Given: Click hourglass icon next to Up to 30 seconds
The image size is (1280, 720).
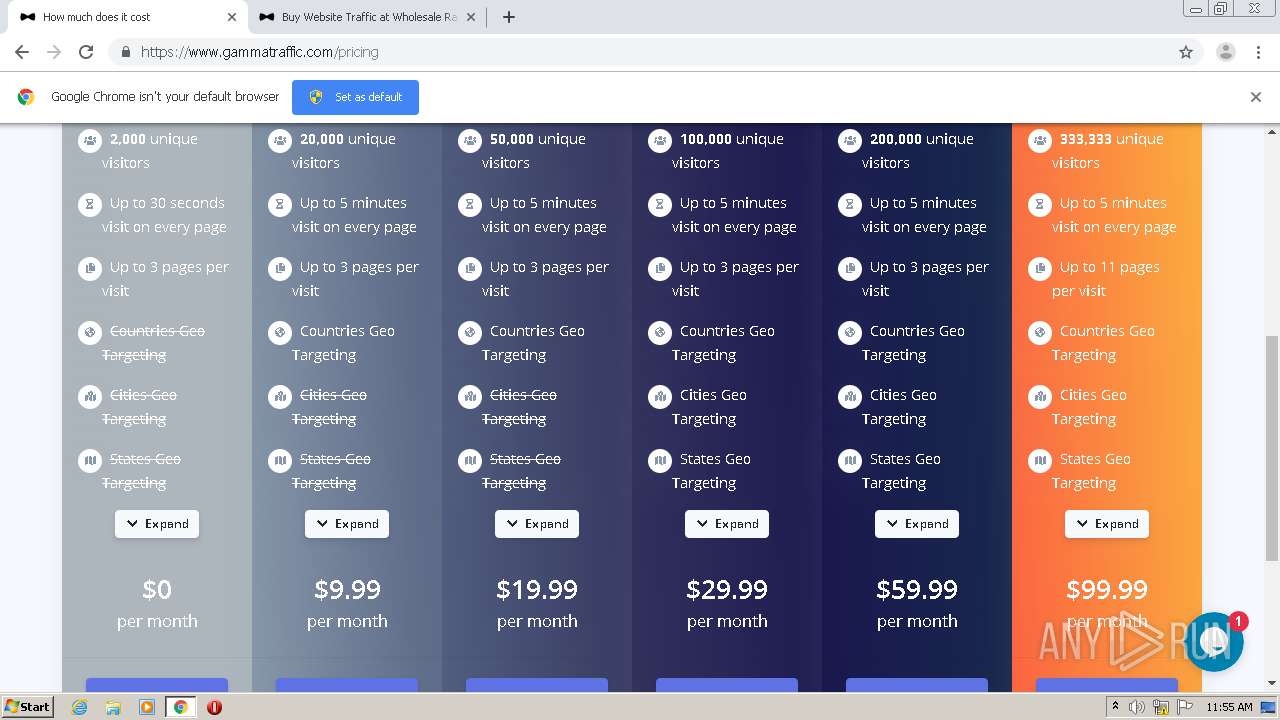Looking at the screenshot, I should coord(90,204).
